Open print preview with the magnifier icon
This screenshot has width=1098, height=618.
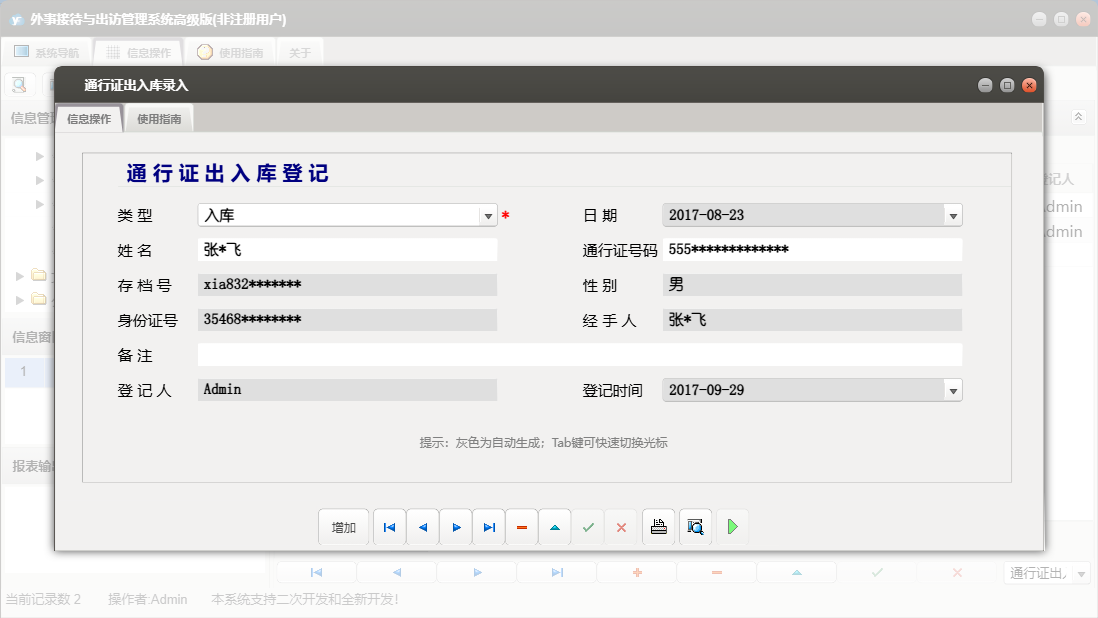[694, 527]
